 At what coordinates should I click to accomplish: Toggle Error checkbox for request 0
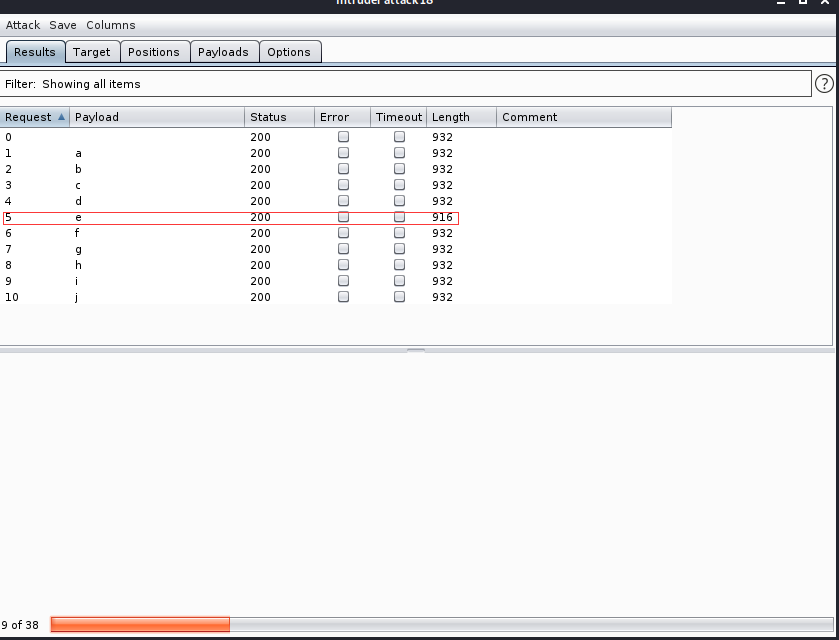point(343,137)
